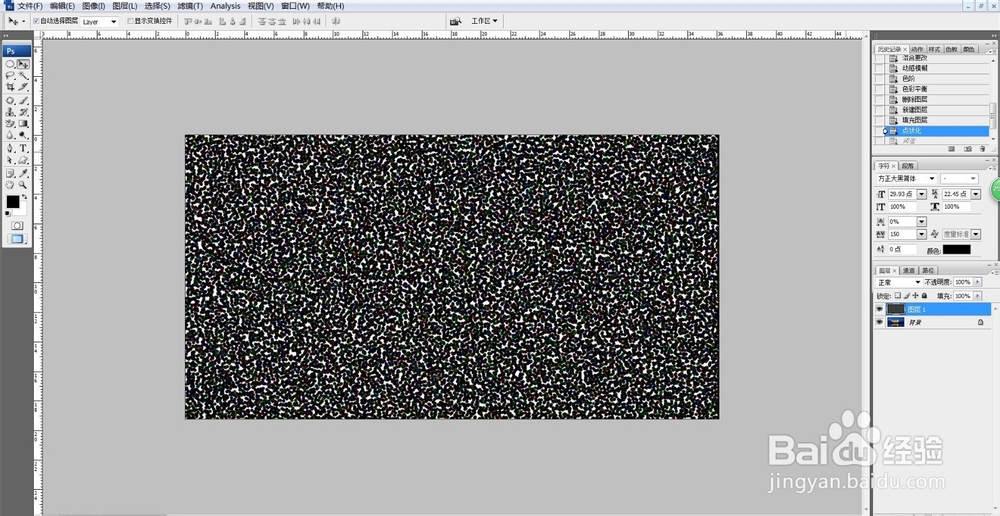Open layer fill slider arrow
Image resolution: width=1000 pixels, height=516 pixels.
[978, 296]
